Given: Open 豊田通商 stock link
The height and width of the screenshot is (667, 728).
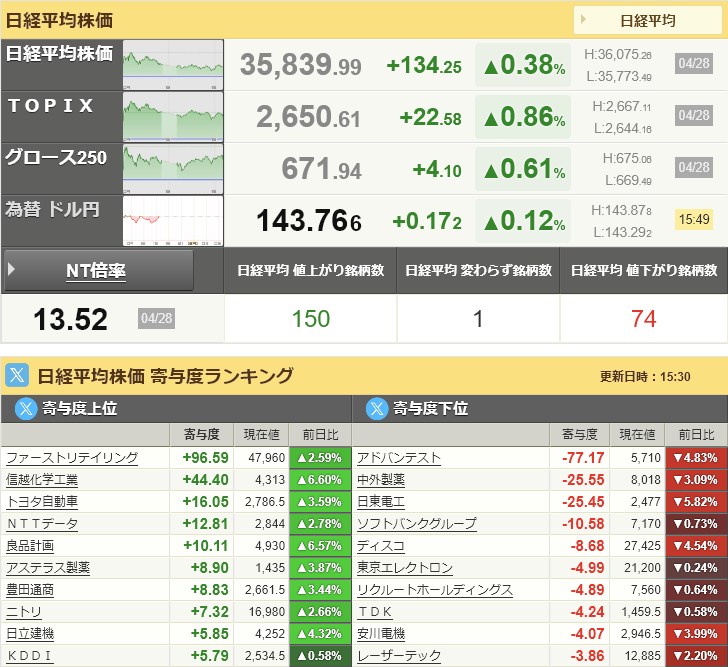Looking at the screenshot, I should point(30,590).
